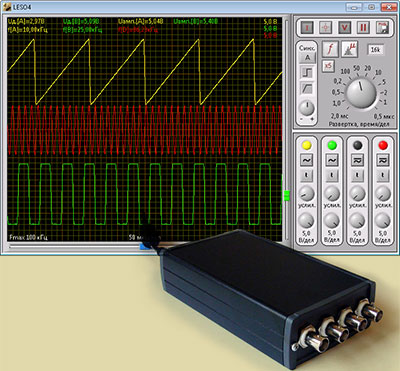The height and width of the screenshot is (371, 400).
Task: Turn the green channel volts-per-division knob
Action: click(x=332, y=221)
